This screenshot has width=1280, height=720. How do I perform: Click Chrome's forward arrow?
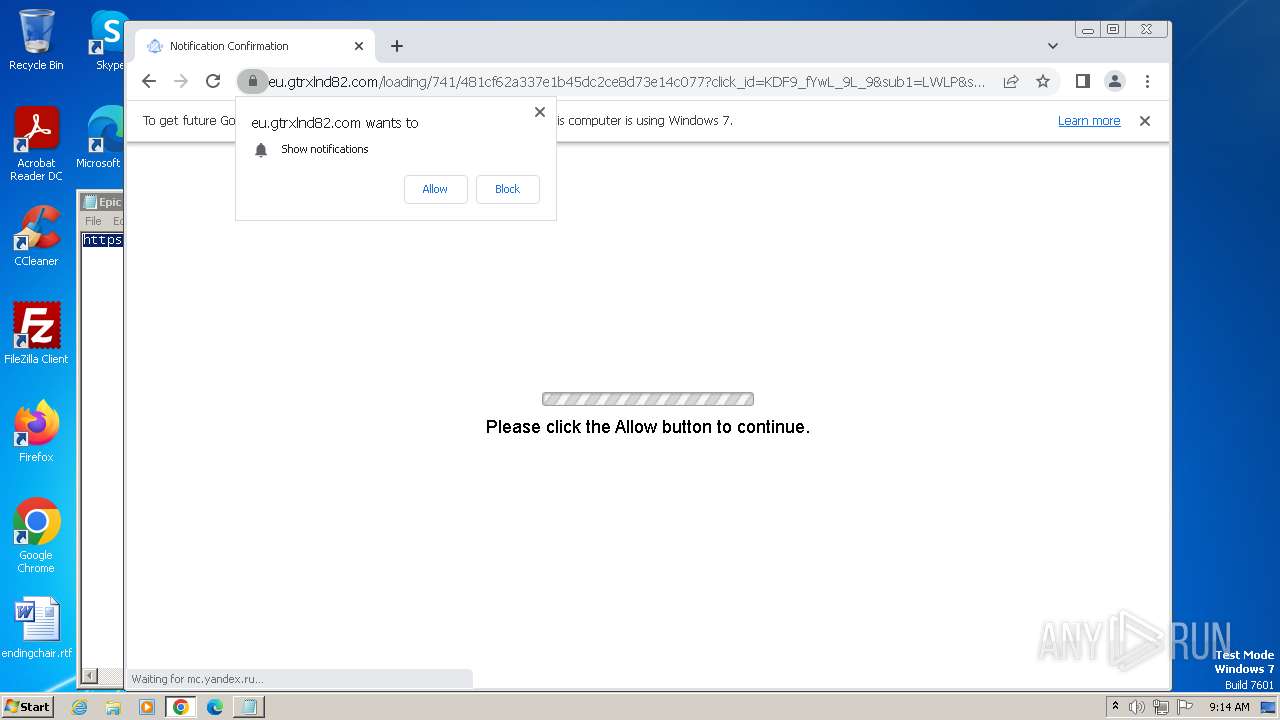(181, 81)
